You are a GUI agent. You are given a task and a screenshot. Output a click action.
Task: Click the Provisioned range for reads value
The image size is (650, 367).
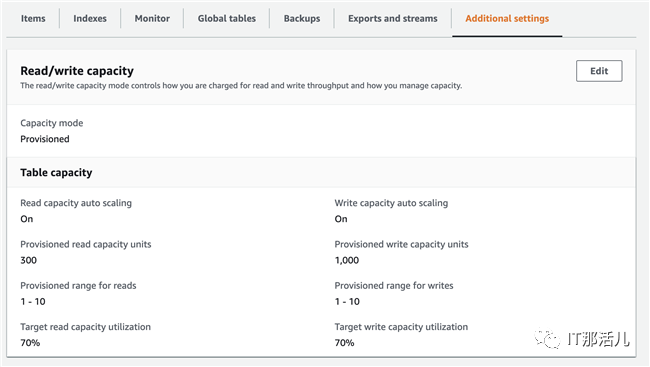[x=33, y=301]
